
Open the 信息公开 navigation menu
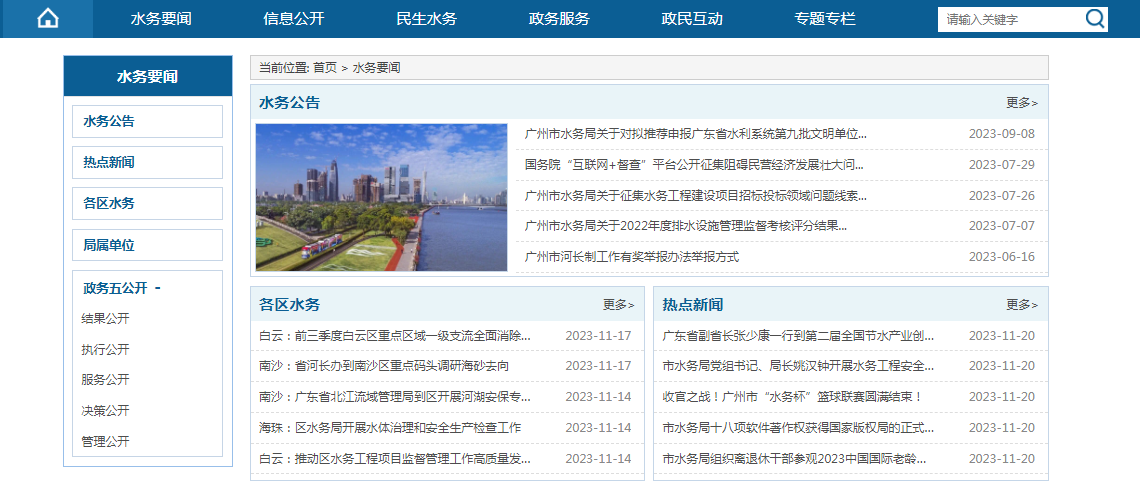click(294, 19)
